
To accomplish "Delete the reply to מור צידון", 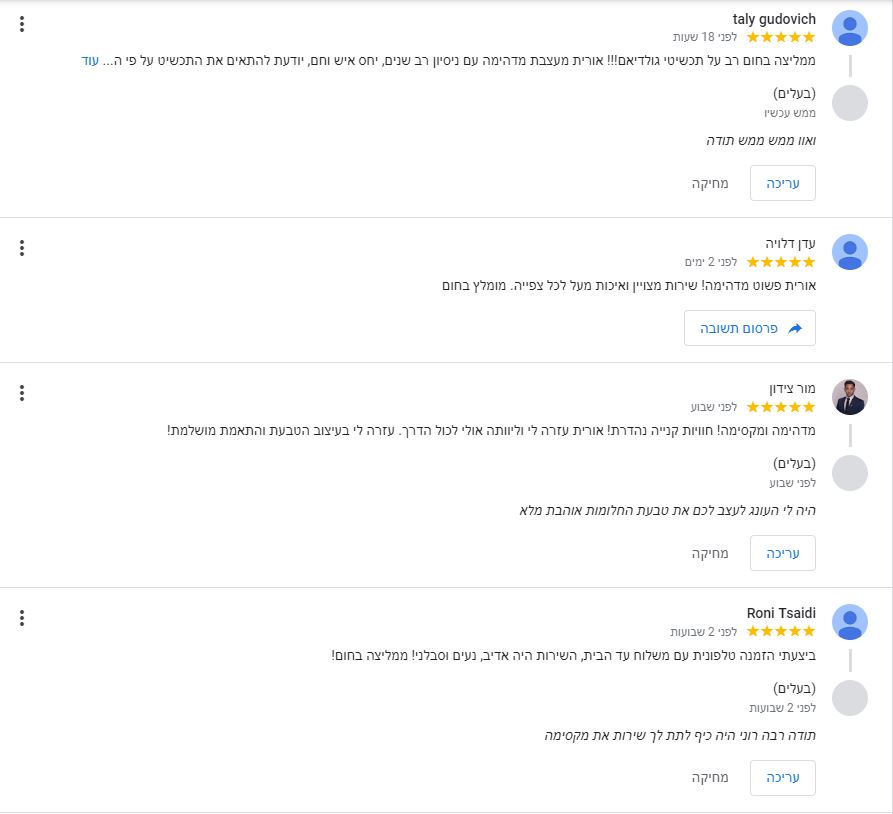I will 710,553.
